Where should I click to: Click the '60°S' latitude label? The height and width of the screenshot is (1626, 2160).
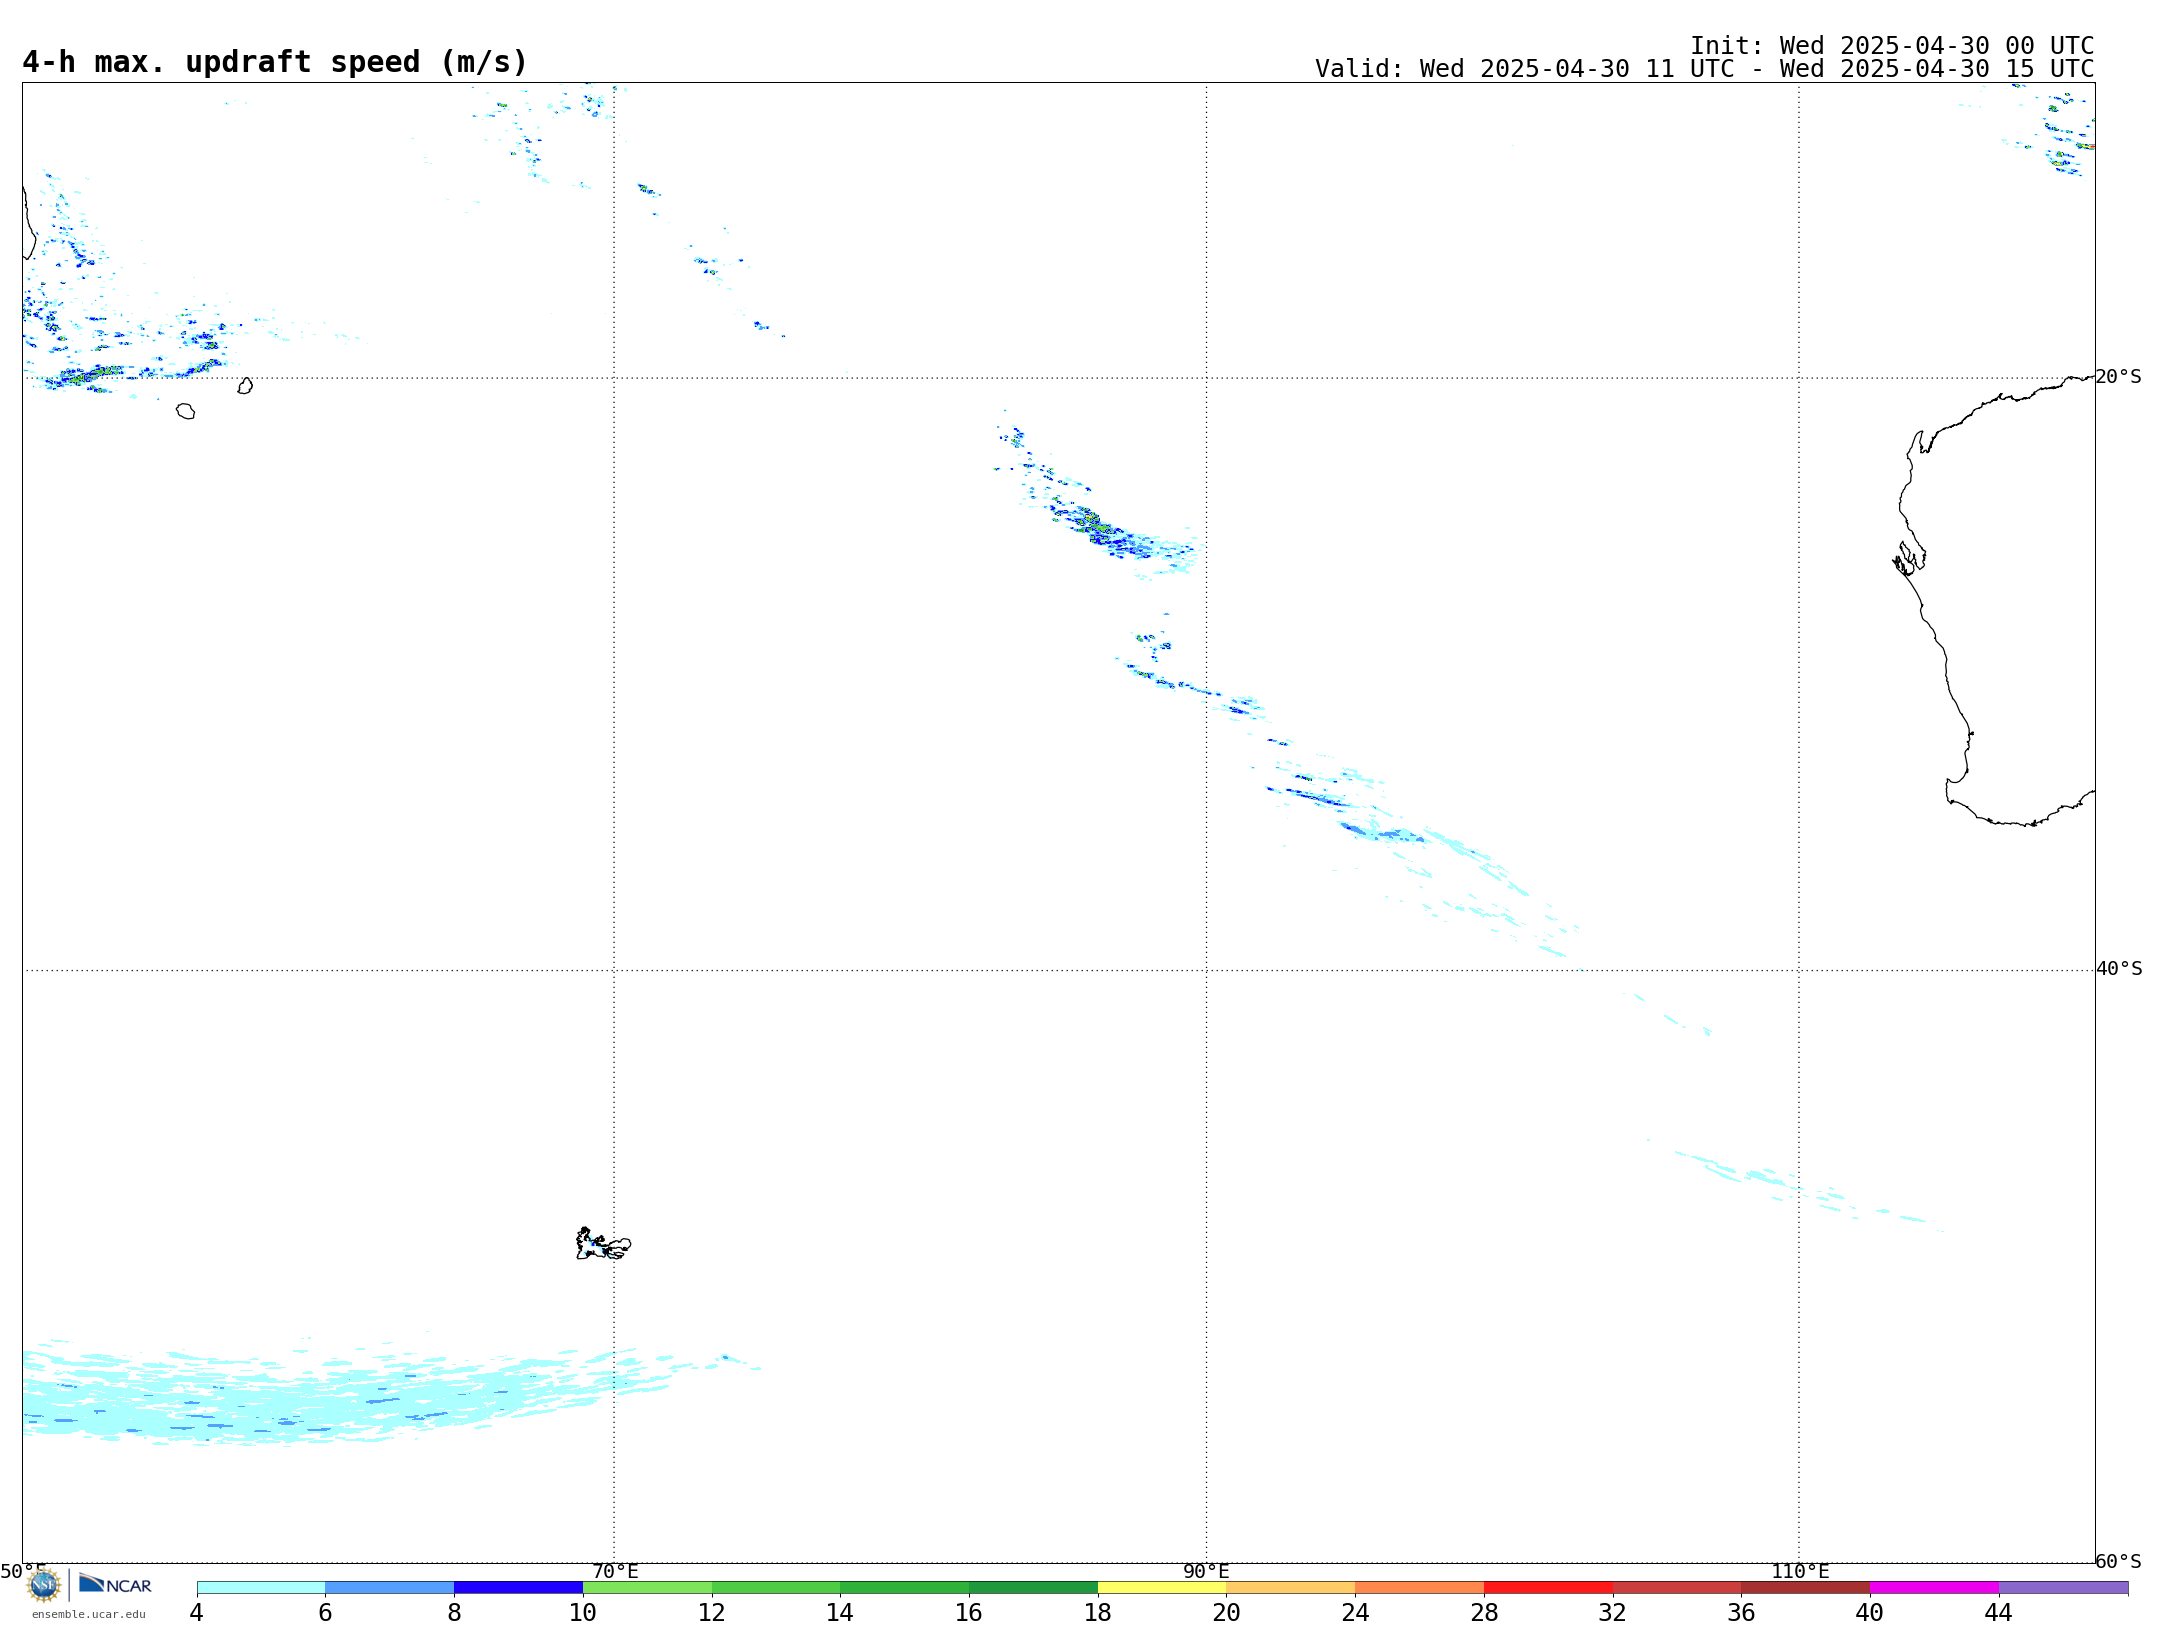(2119, 1561)
